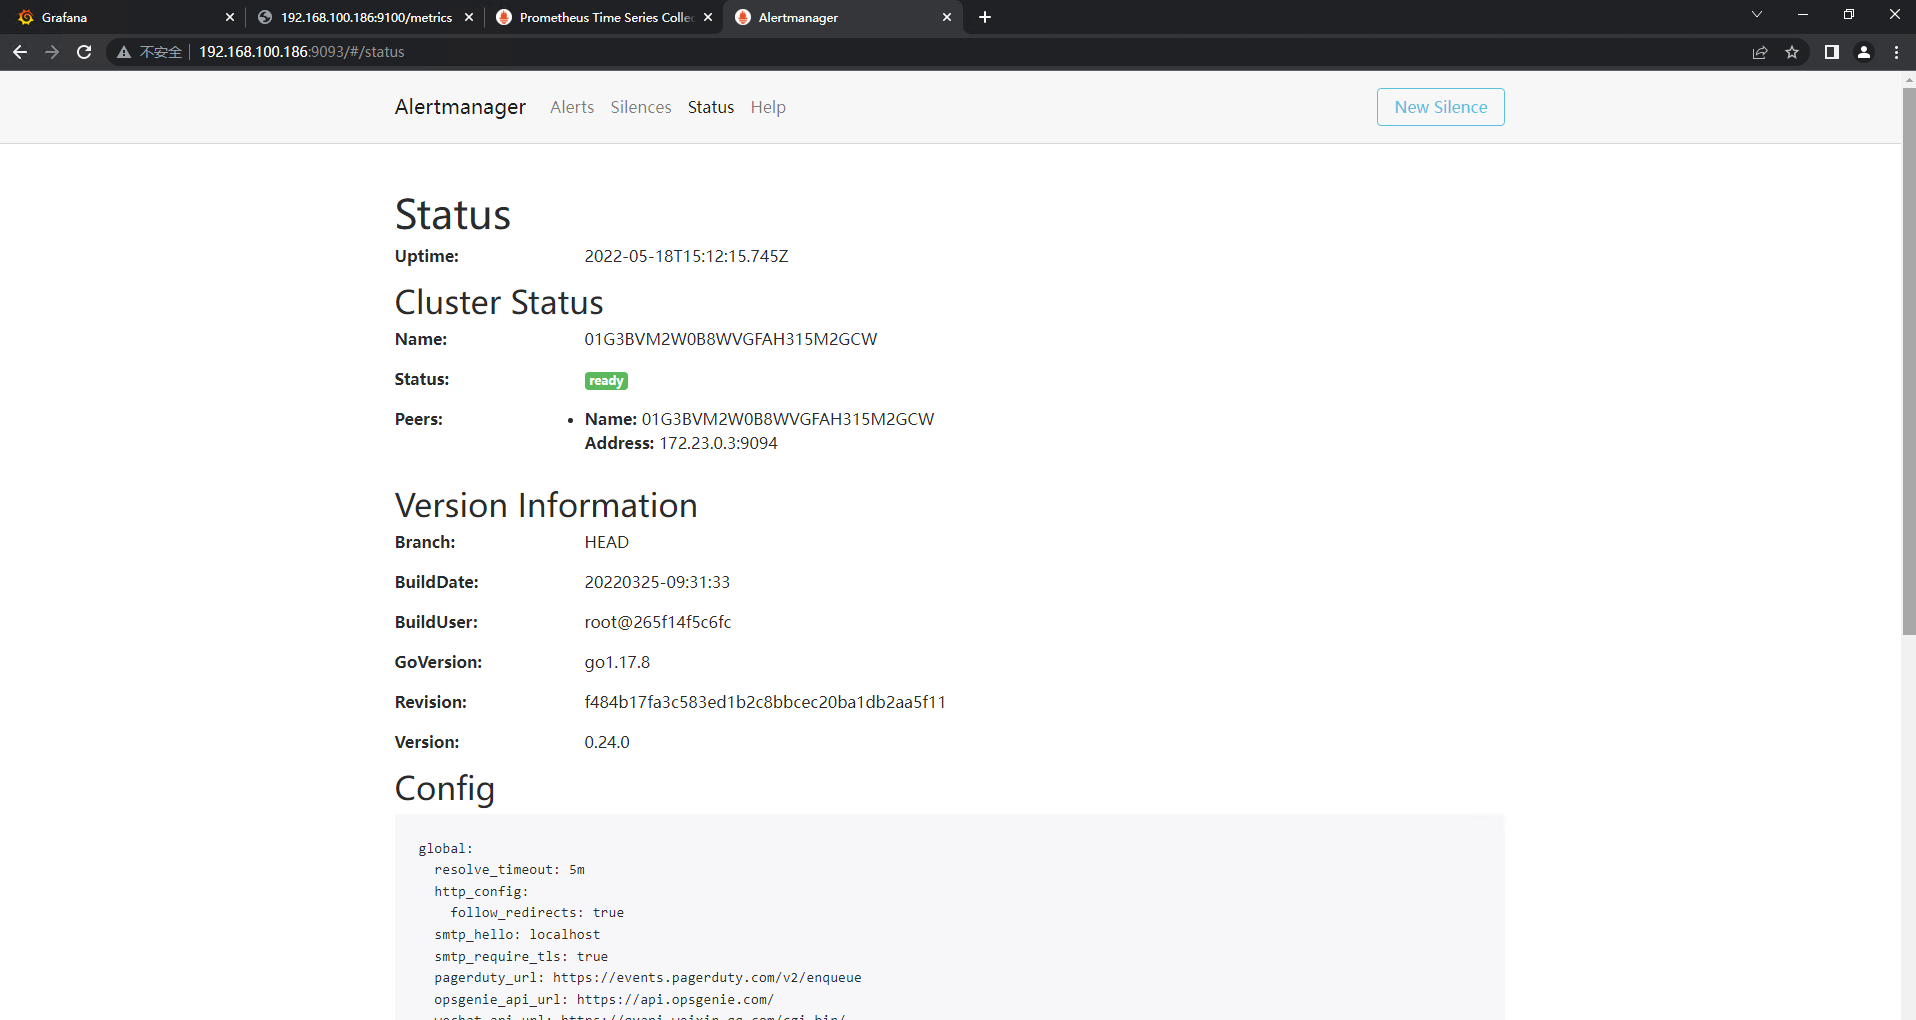
Task: Click the browser back arrow
Action: tap(20, 52)
